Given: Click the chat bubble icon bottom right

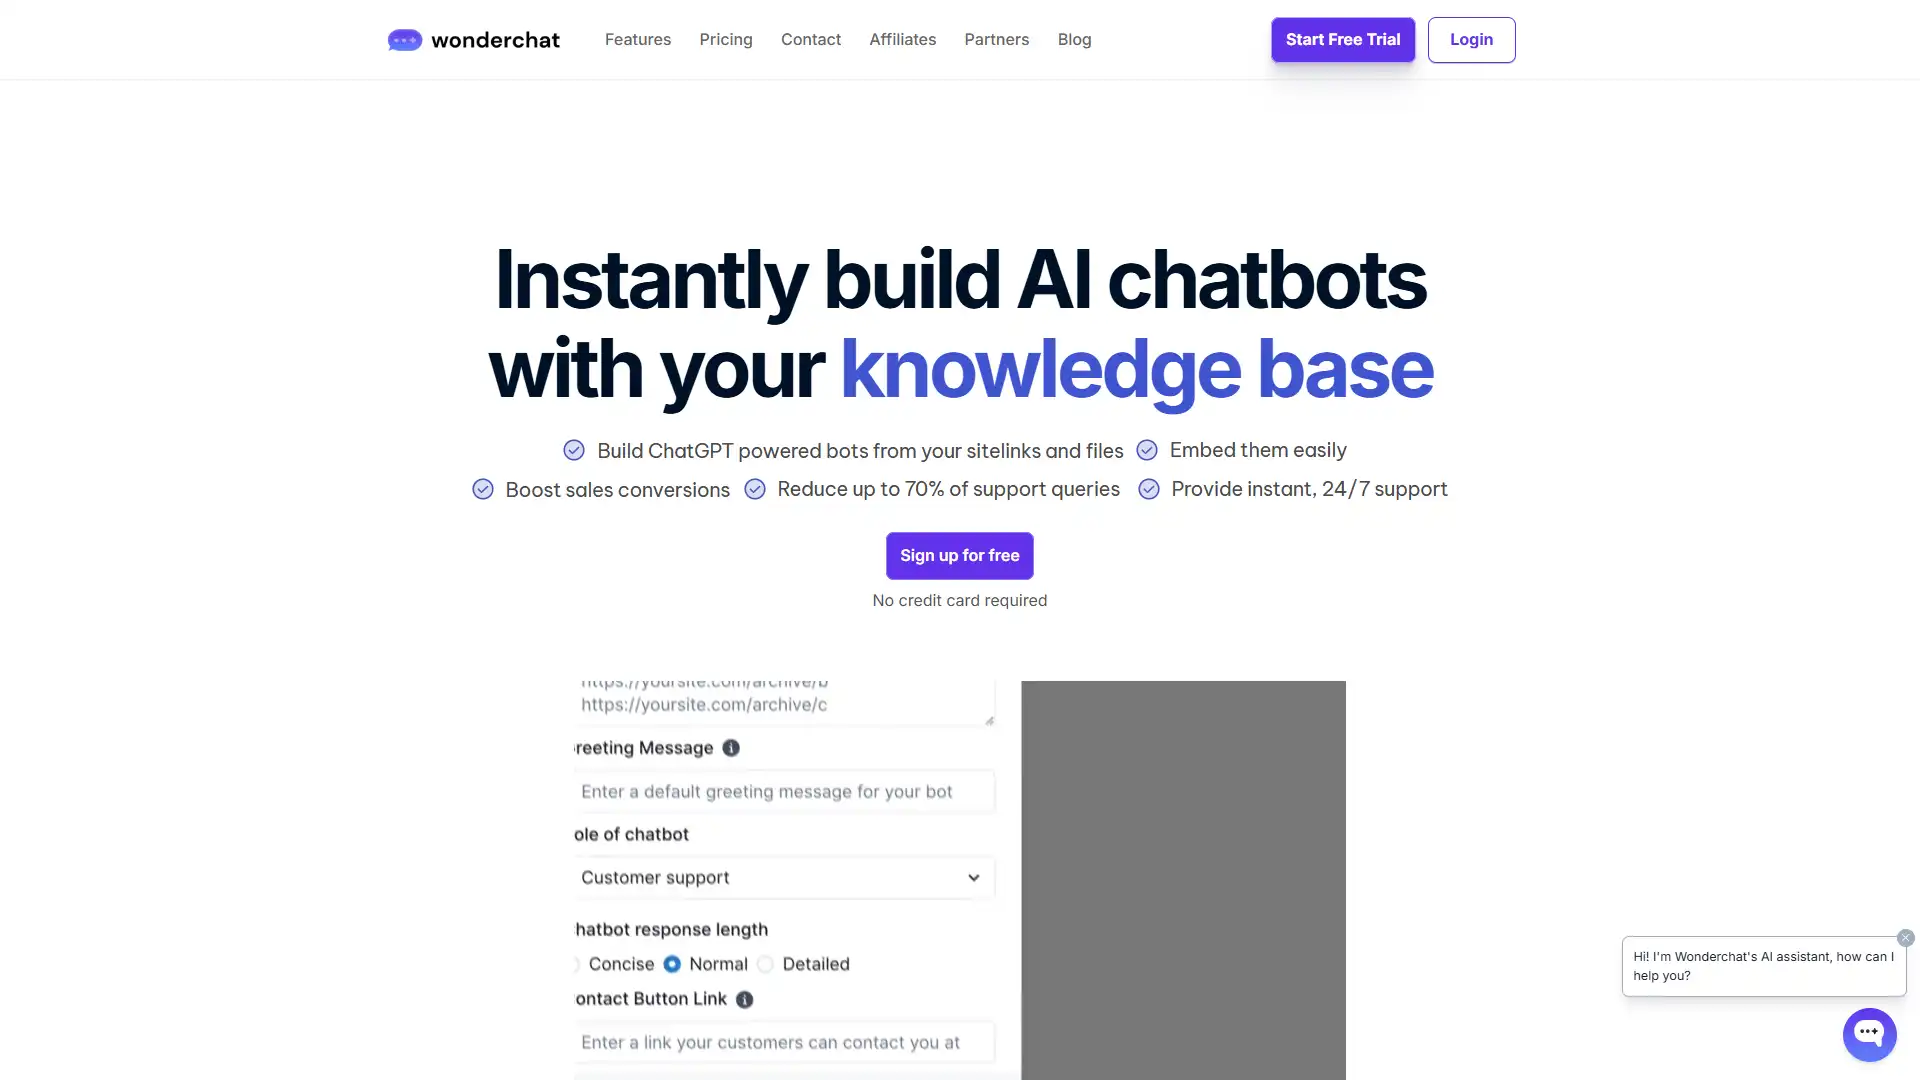Looking at the screenshot, I should (1869, 1034).
